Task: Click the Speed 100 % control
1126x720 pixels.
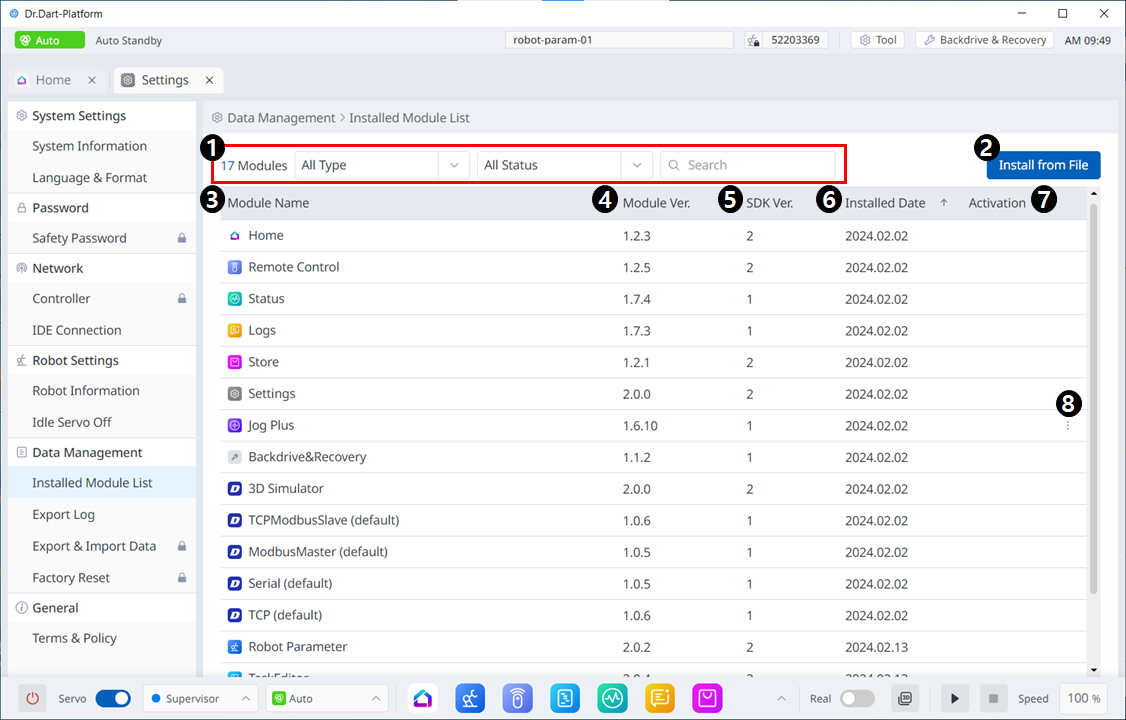Action: tap(1084, 698)
